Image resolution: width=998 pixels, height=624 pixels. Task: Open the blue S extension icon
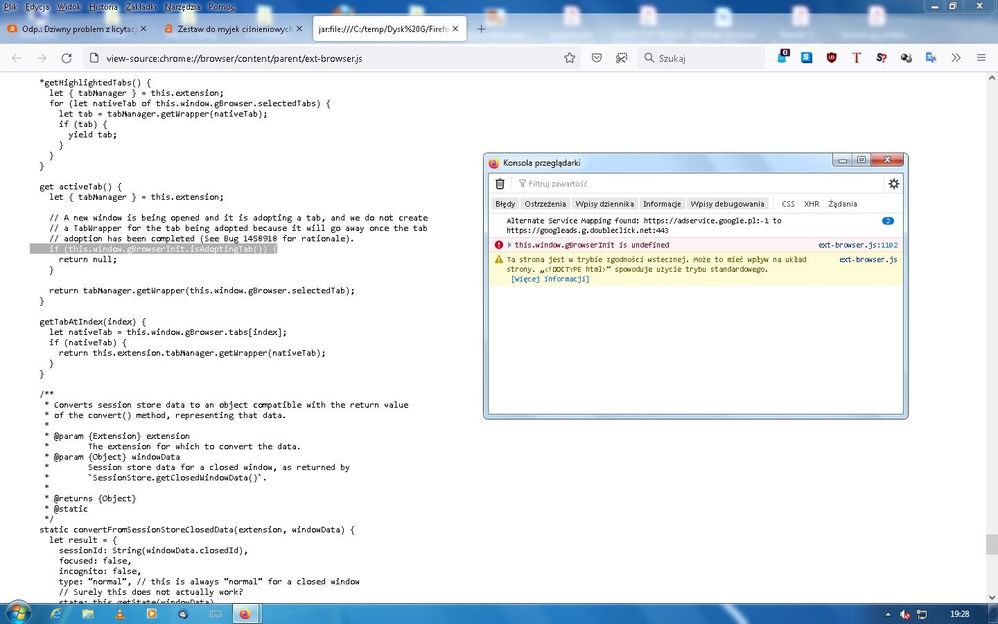806,58
